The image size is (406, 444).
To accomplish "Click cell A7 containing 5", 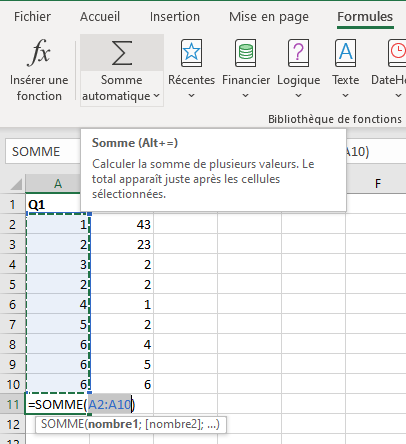I will pos(58,324).
